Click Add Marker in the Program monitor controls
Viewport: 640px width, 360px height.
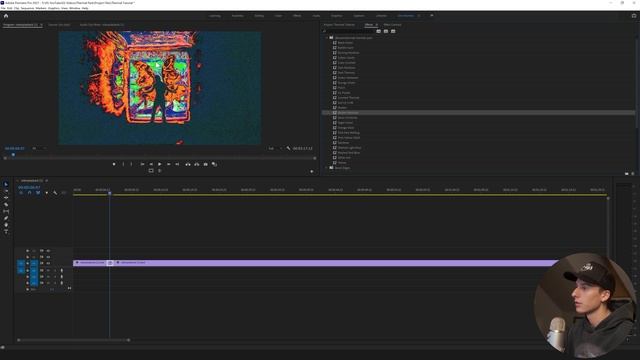point(114,164)
